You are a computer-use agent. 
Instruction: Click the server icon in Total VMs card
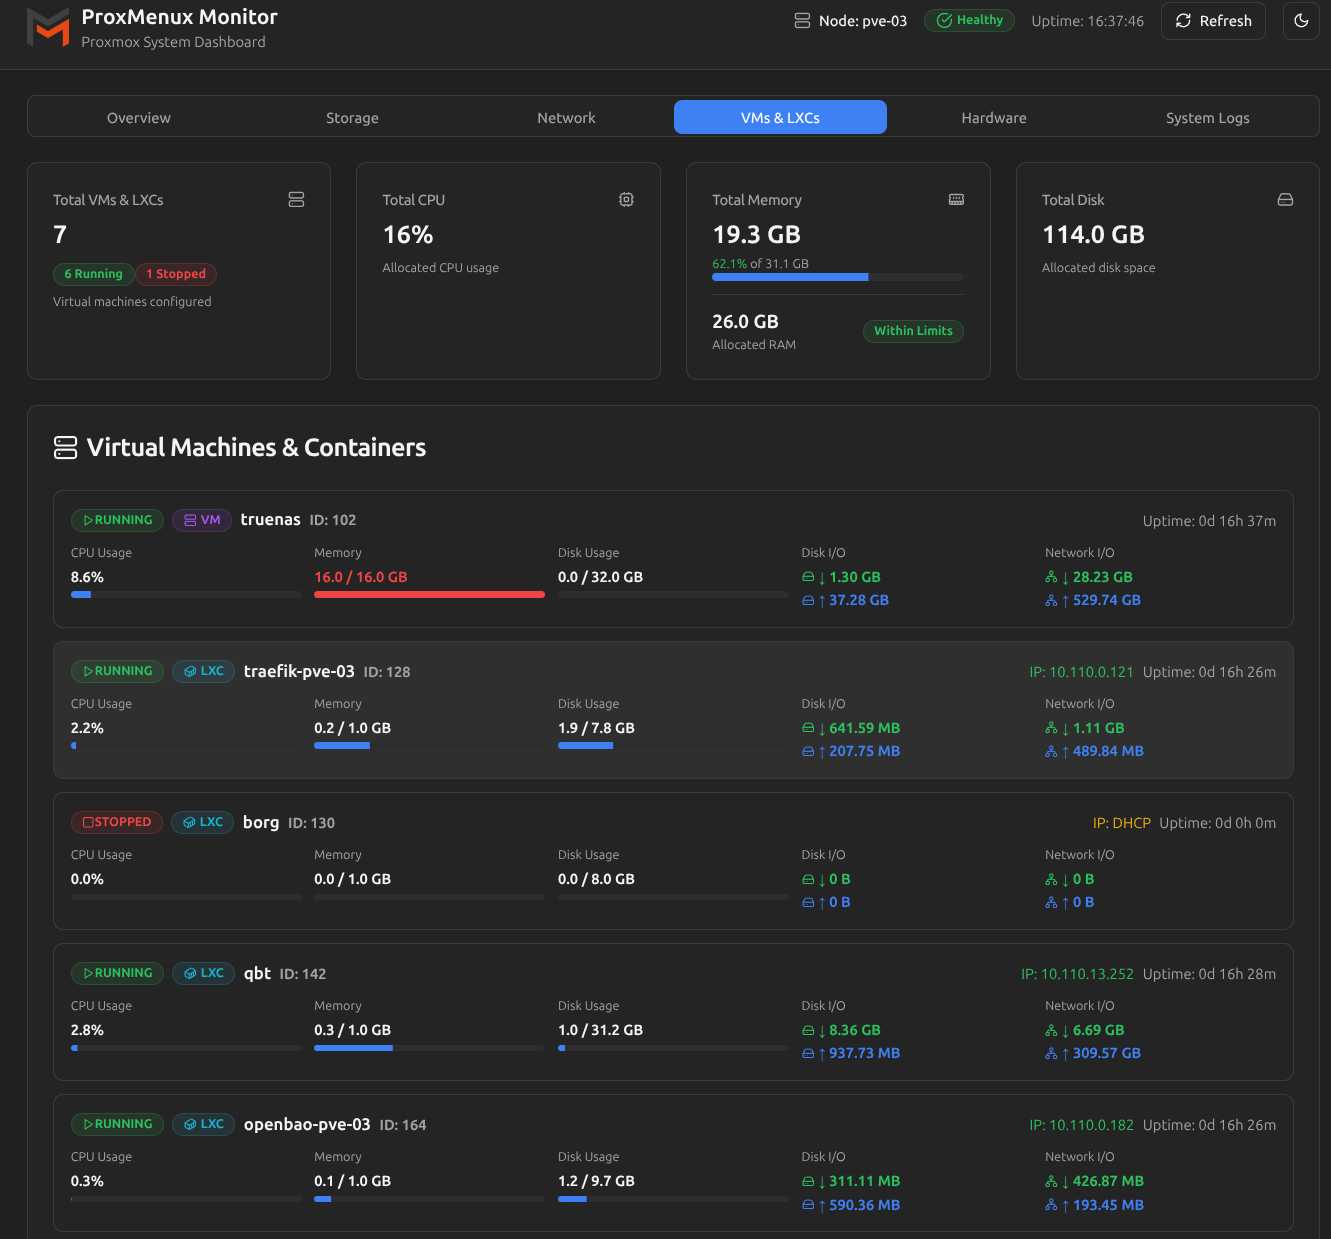[x=296, y=199]
